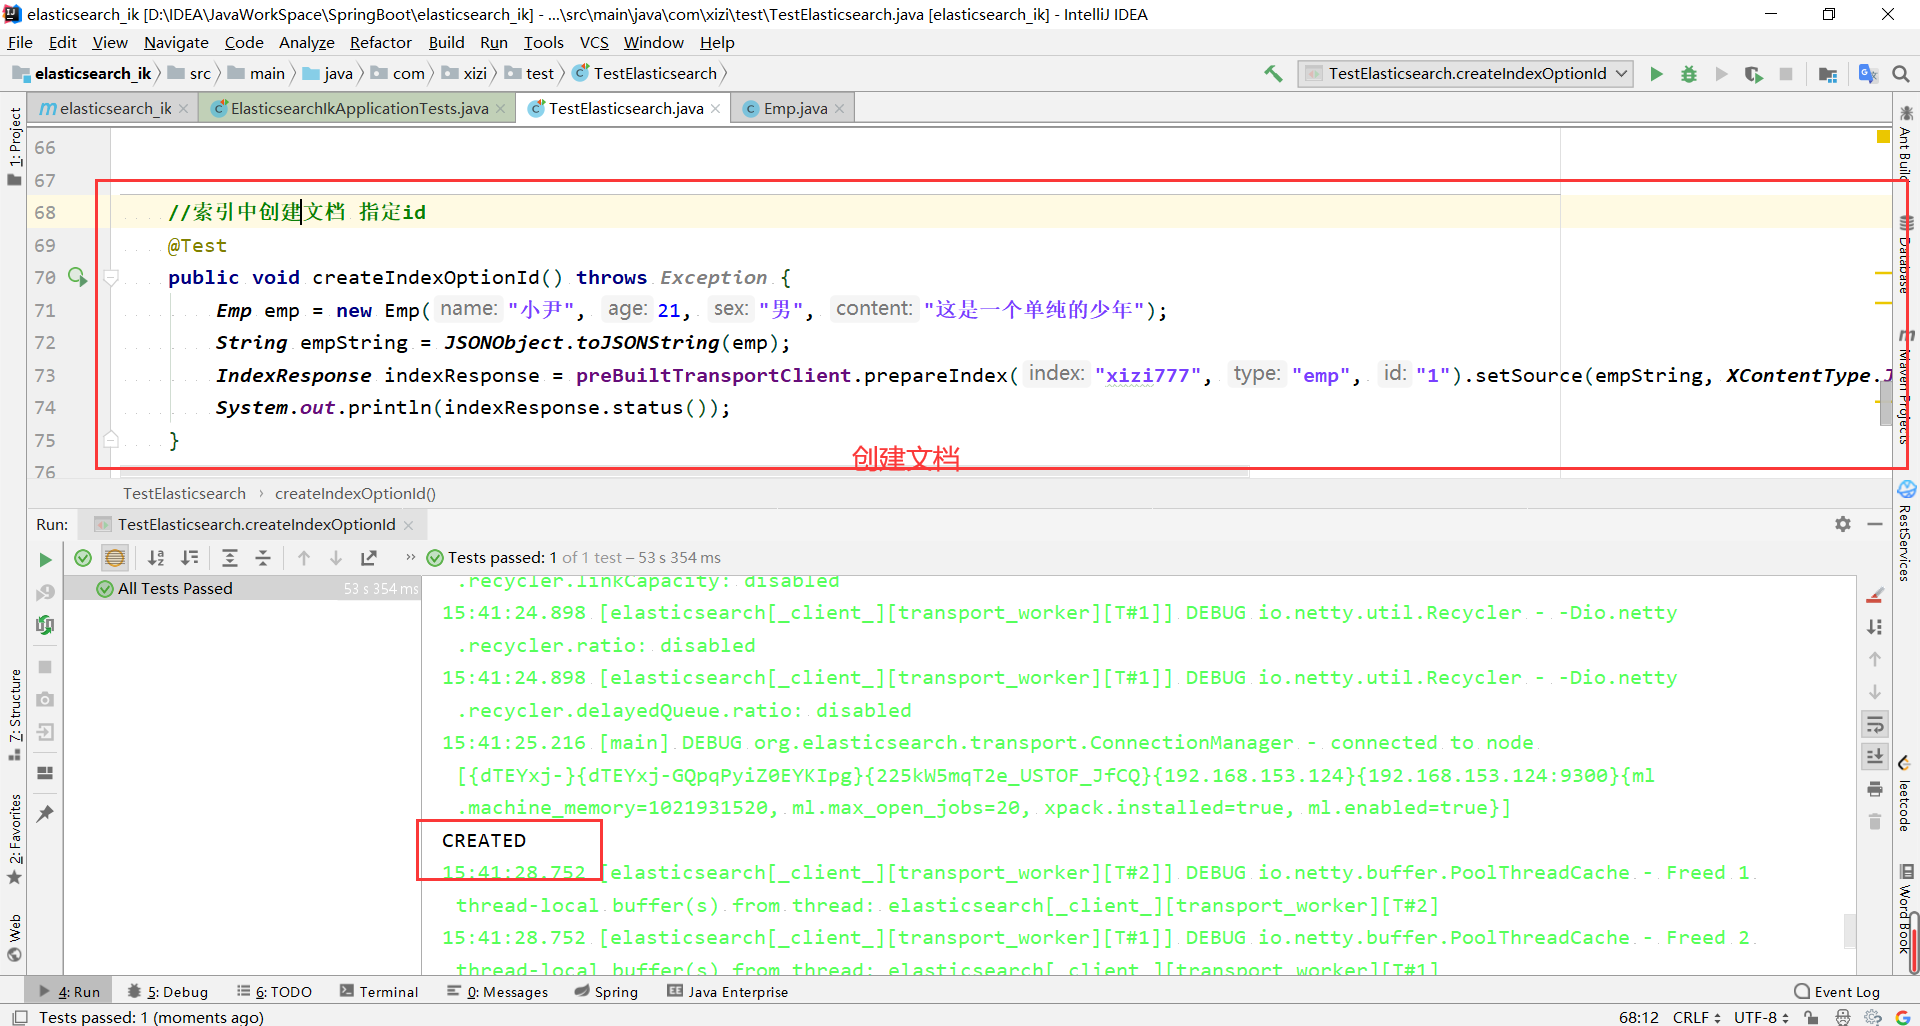
Task: Rerun test in Run panel
Action: pyautogui.click(x=45, y=559)
